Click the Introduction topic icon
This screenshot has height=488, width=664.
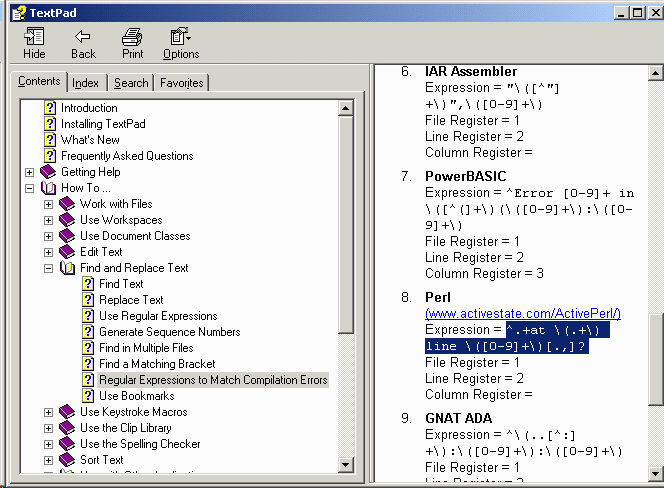point(50,108)
